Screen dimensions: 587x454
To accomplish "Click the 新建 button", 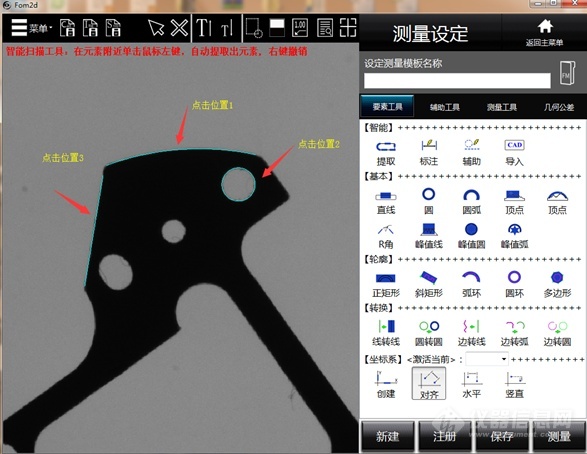I will (387, 436).
